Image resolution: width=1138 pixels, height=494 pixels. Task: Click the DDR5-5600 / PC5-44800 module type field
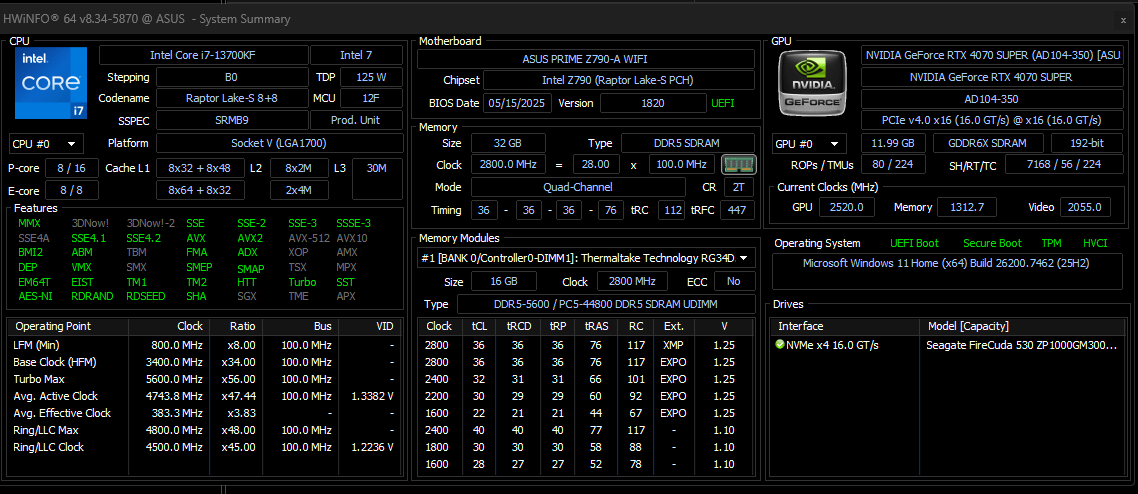pyautogui.click(x=606, y=304)
